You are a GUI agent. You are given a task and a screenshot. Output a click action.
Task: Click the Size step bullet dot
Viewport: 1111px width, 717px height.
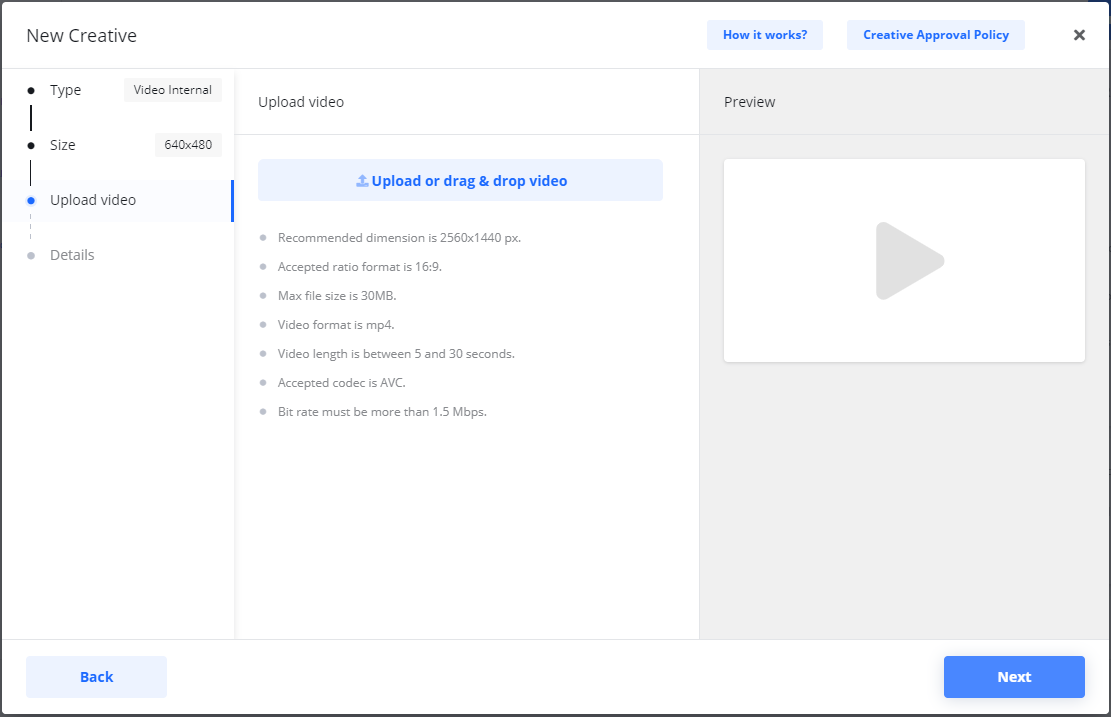[x=31, y=145]
